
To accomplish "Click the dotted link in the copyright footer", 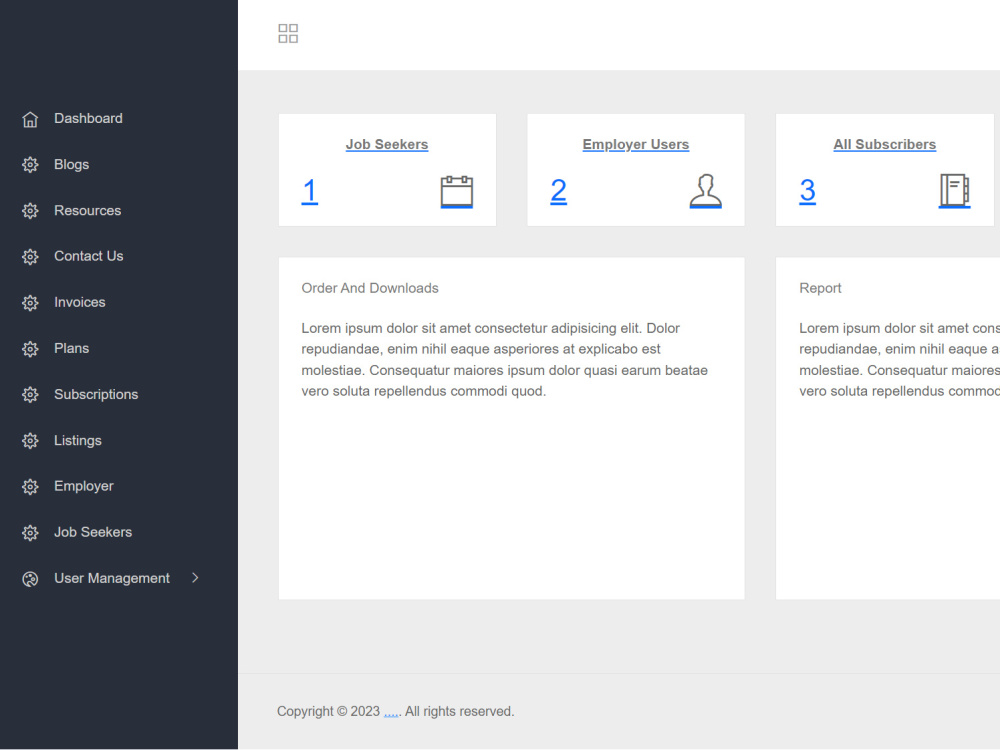I will click(x=391, y=712).
